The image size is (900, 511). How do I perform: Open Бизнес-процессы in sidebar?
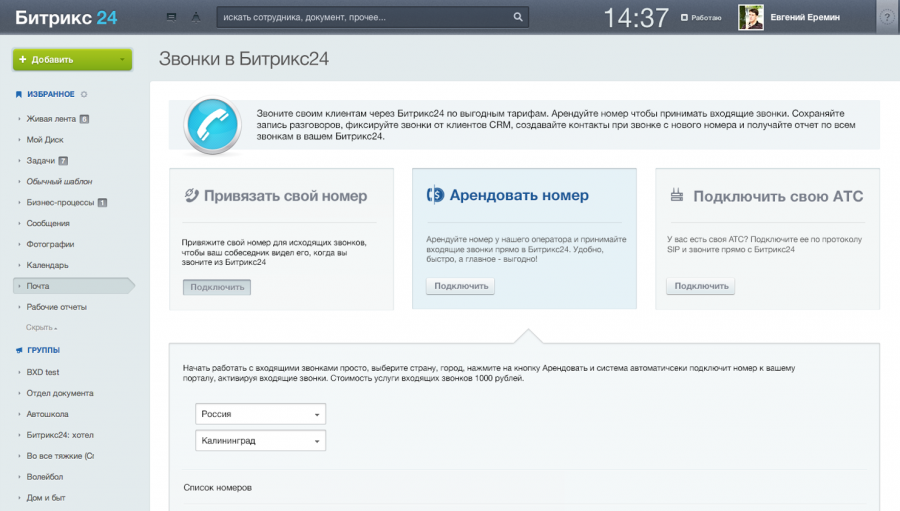point(60,203)
